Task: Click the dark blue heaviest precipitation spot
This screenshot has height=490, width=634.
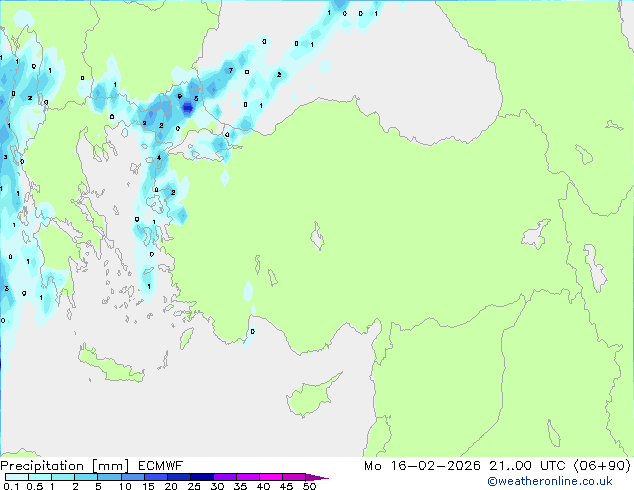Action: click(187, 108)
